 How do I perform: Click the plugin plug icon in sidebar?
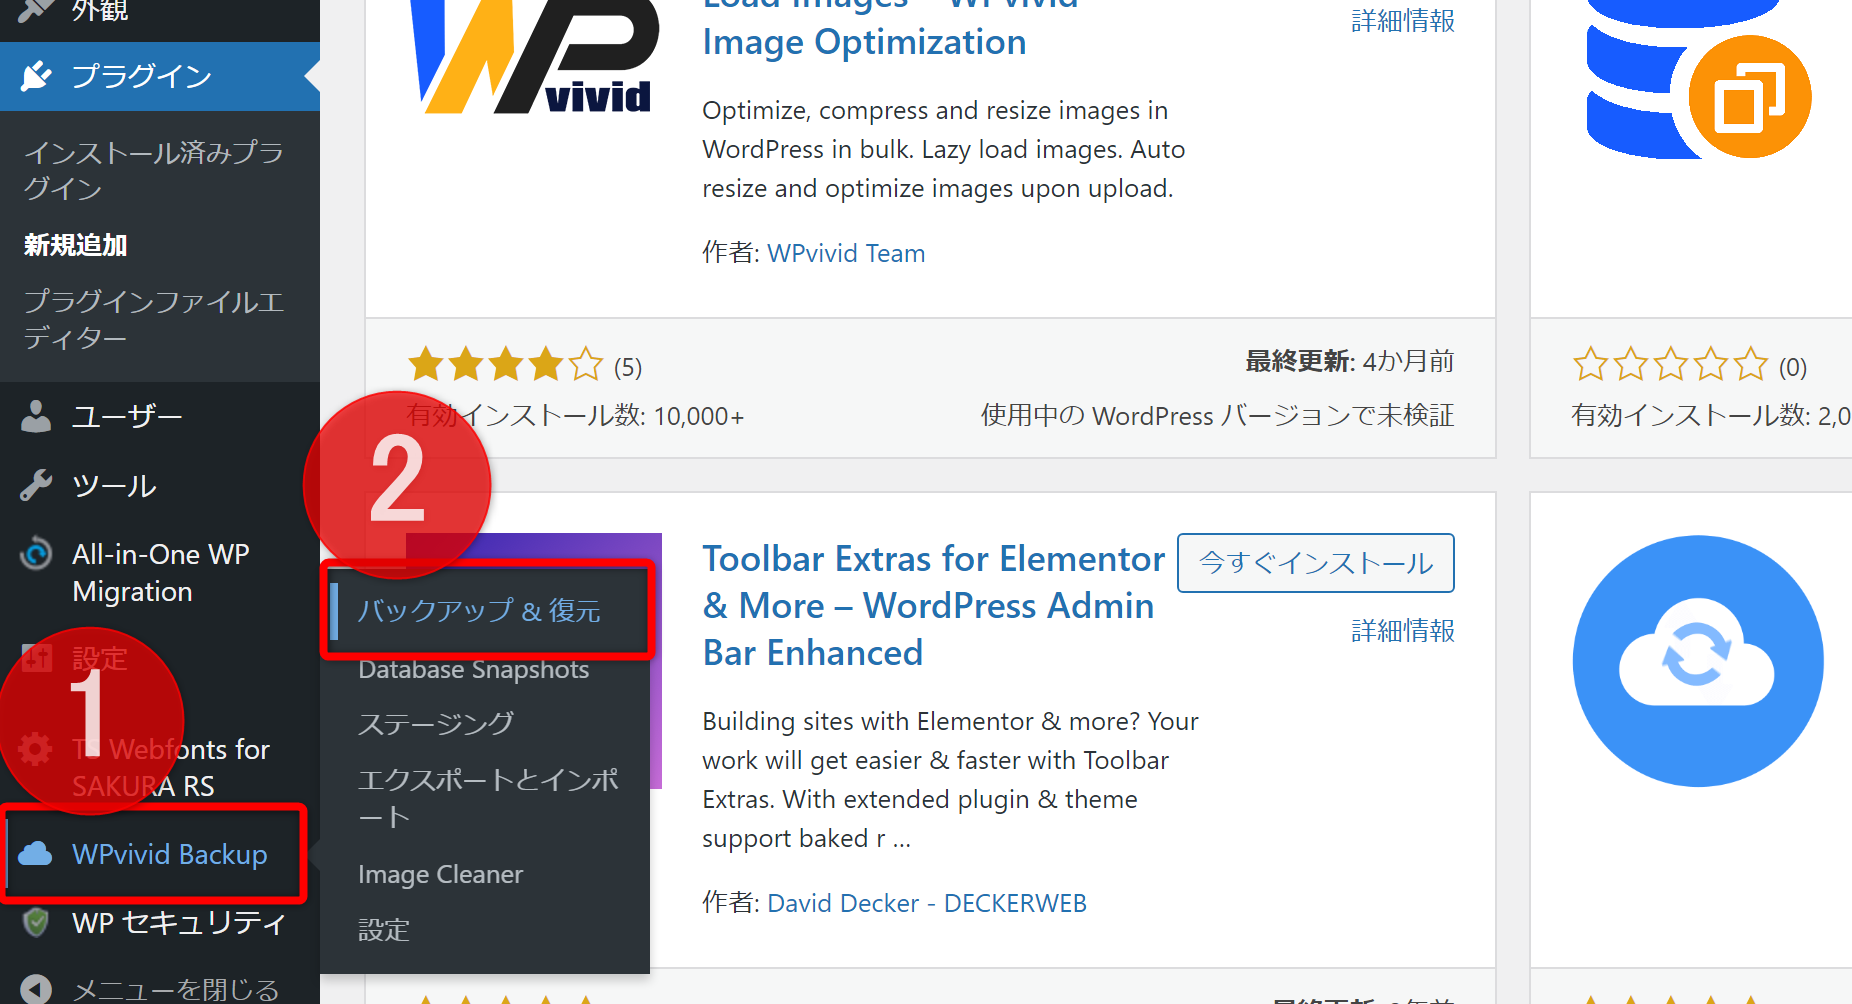click(x=37, y=76)
